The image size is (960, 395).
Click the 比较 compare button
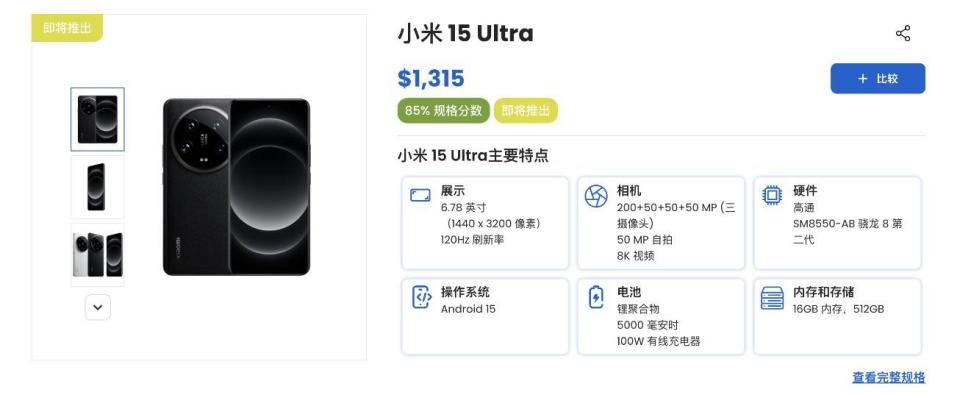pos(878,78)
